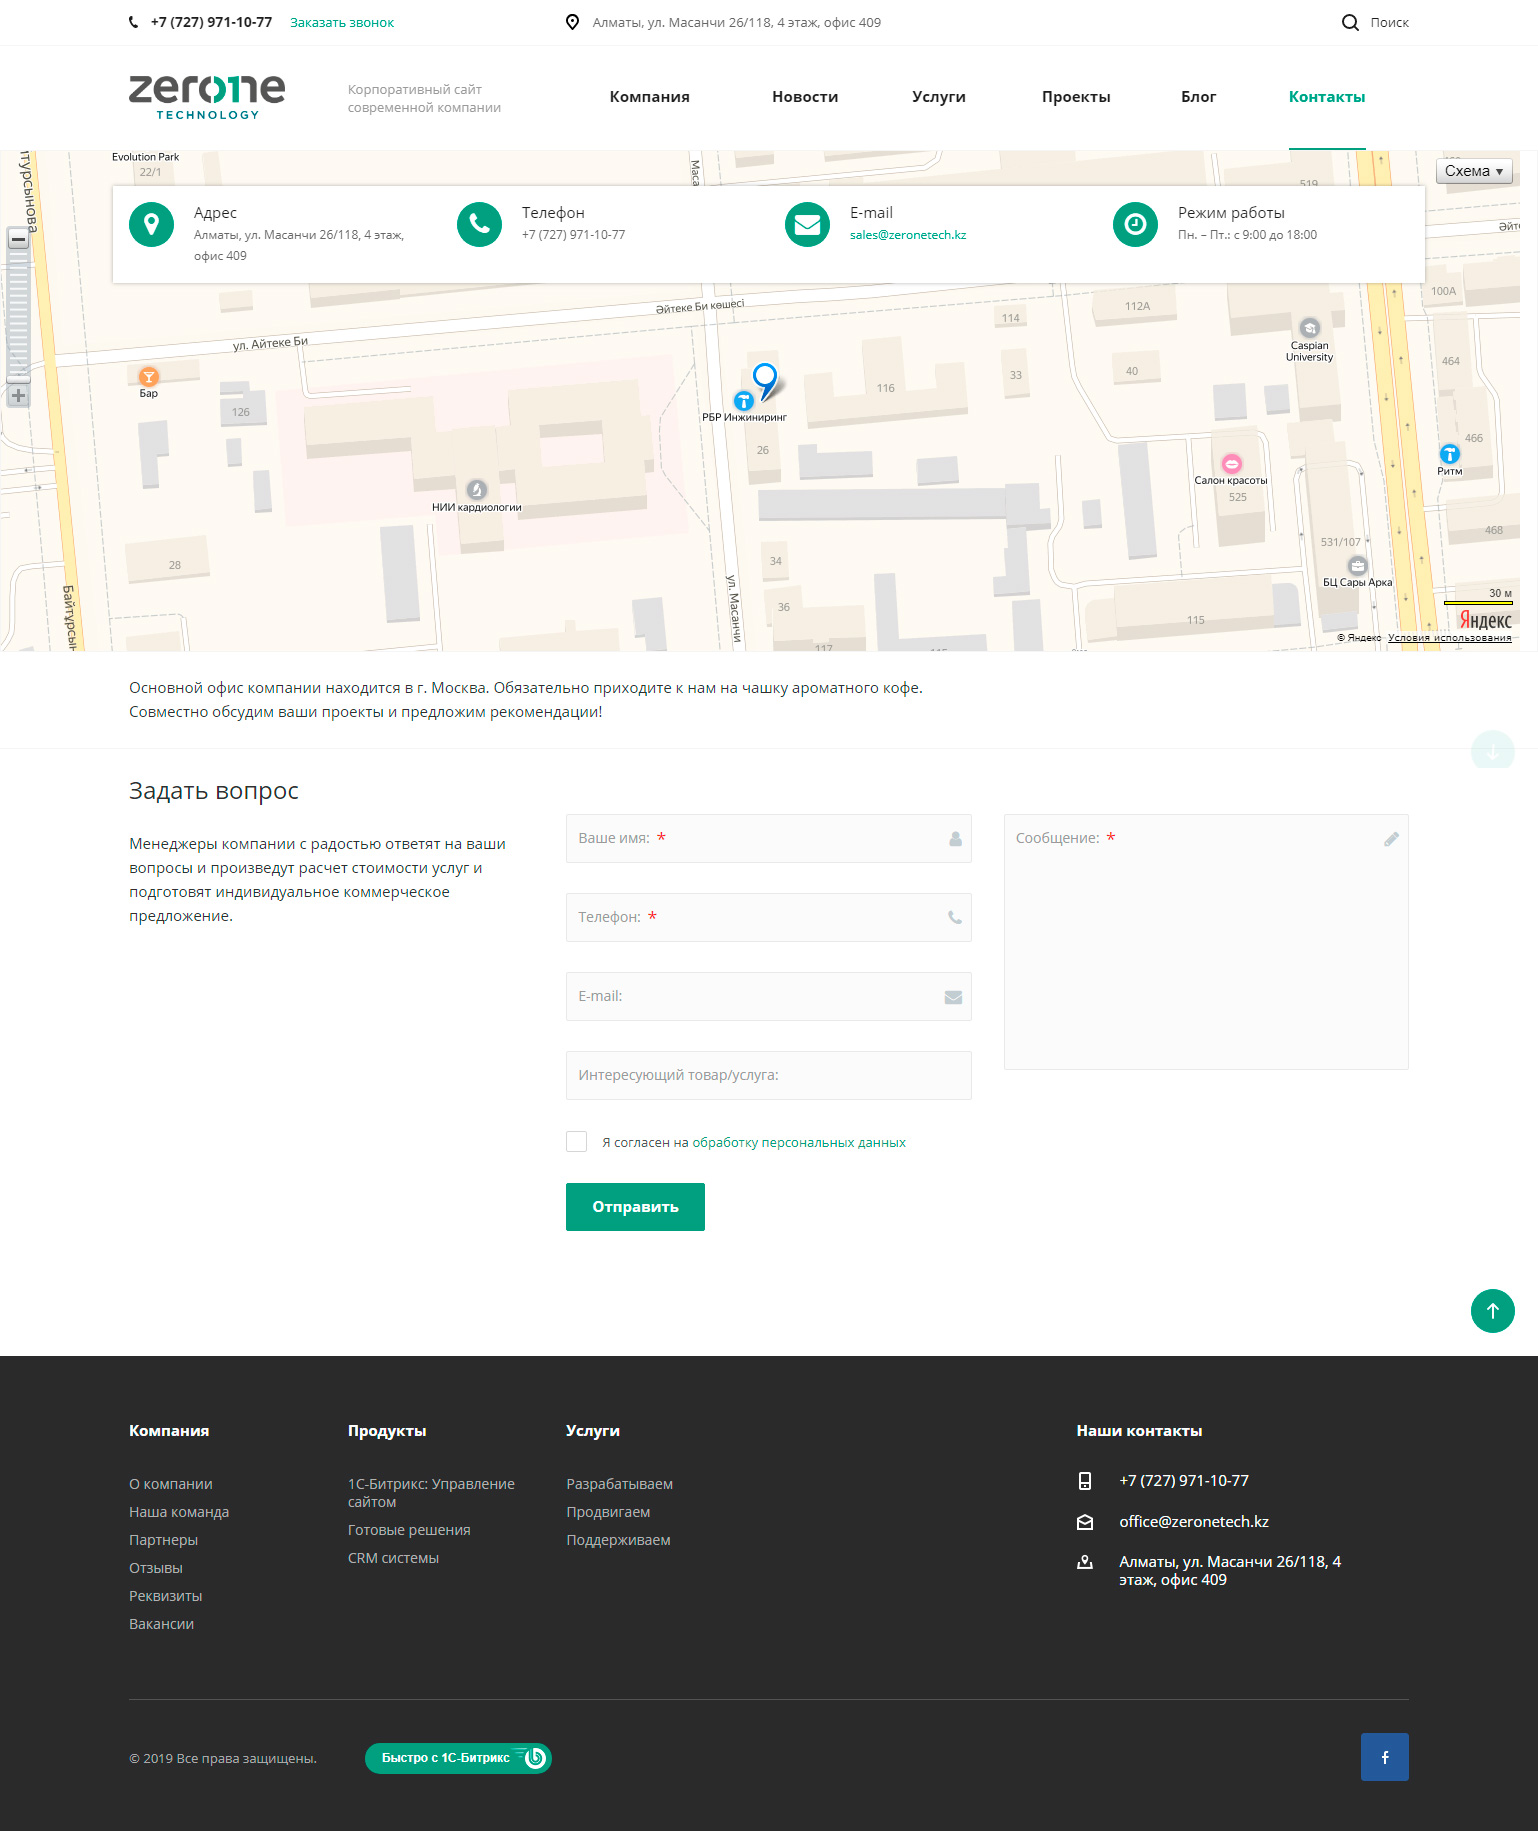Screen dimensions: 1538x1831
Task: Open the Контакты menu item
Action: (x=1327, y=97)
